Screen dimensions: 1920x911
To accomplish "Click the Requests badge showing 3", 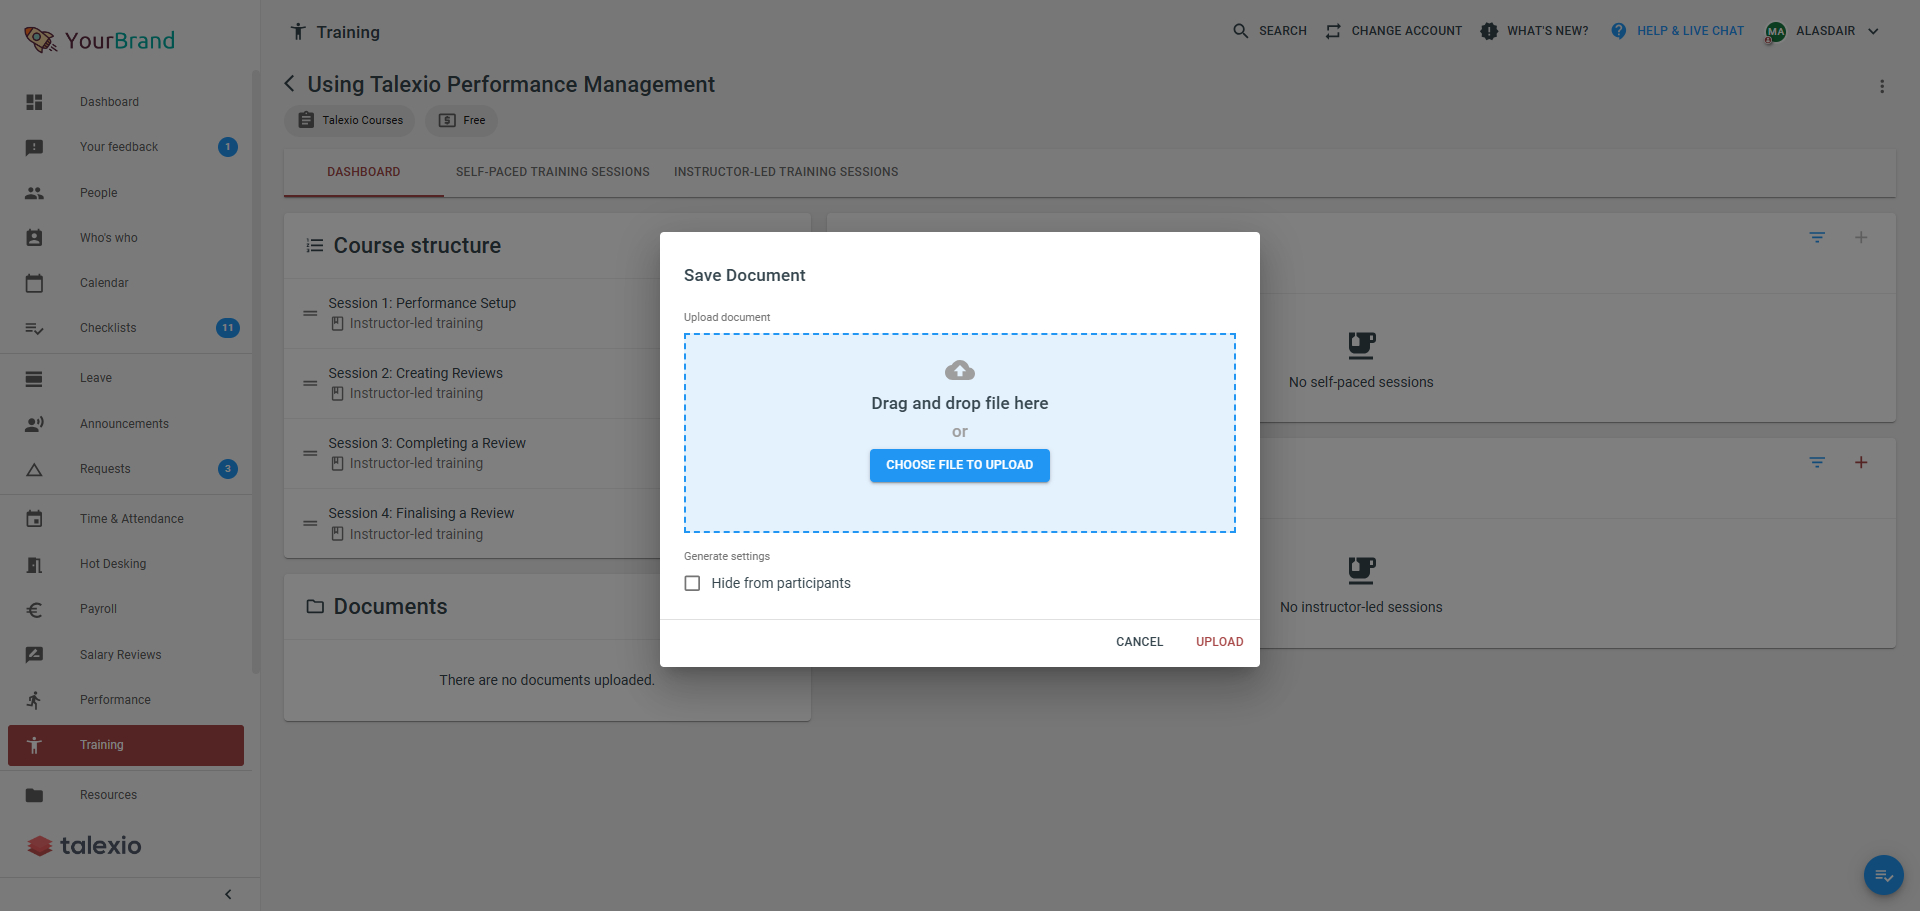I will (x=228, y=469).
